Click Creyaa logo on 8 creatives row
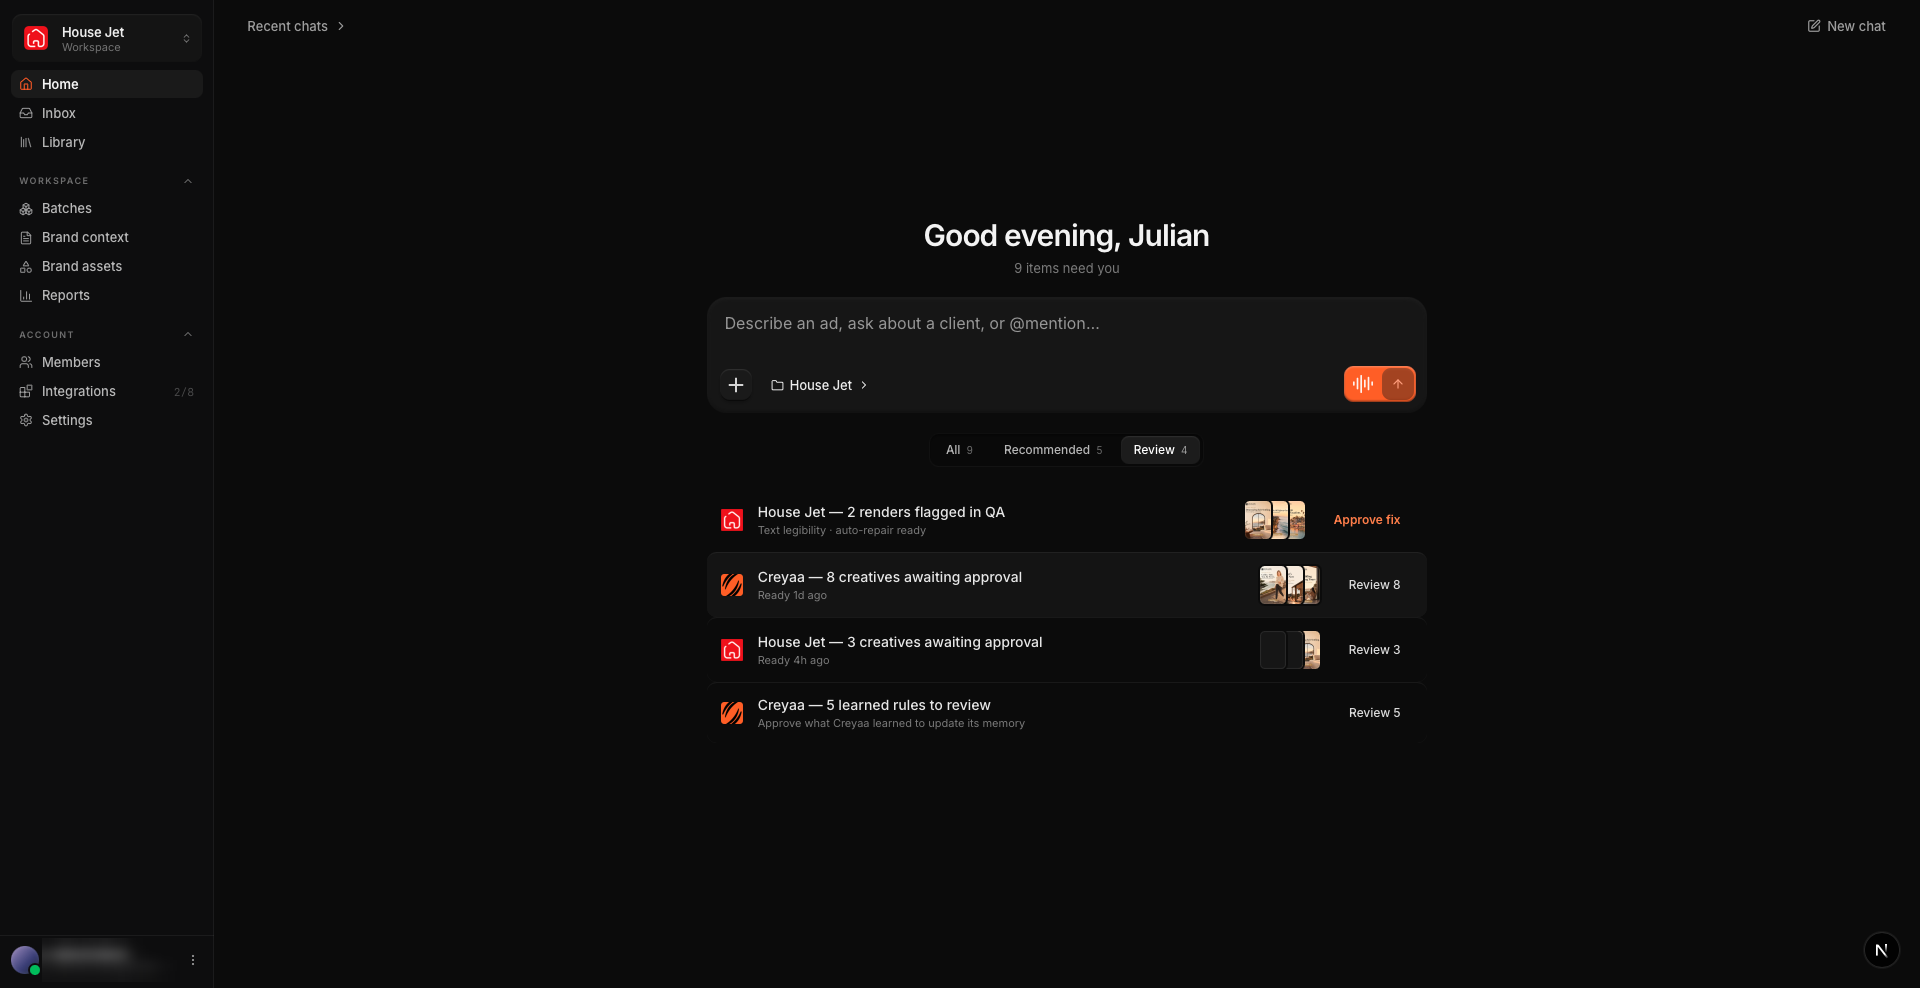 pyautogui.click(x=732, y=585)
